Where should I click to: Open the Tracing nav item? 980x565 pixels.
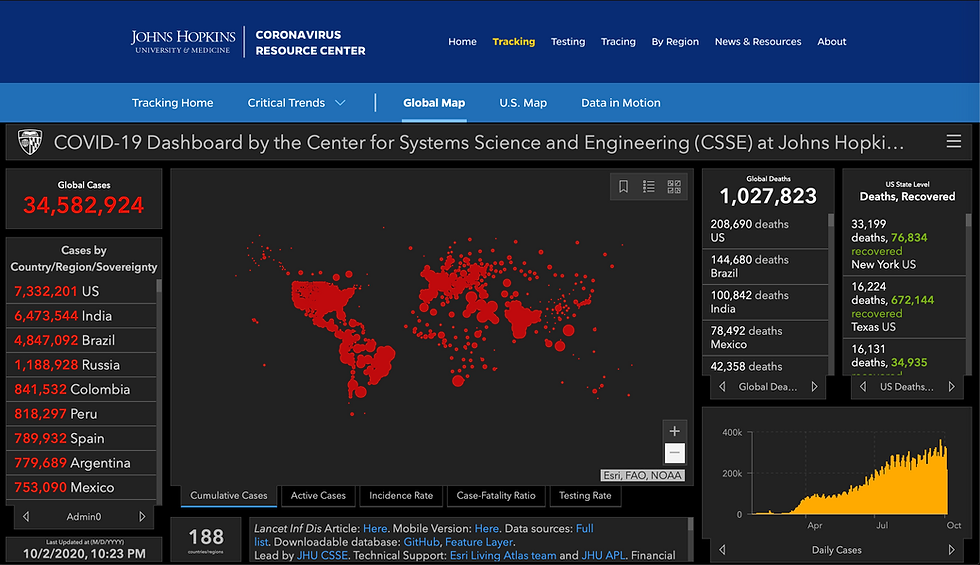click(618, 41)
